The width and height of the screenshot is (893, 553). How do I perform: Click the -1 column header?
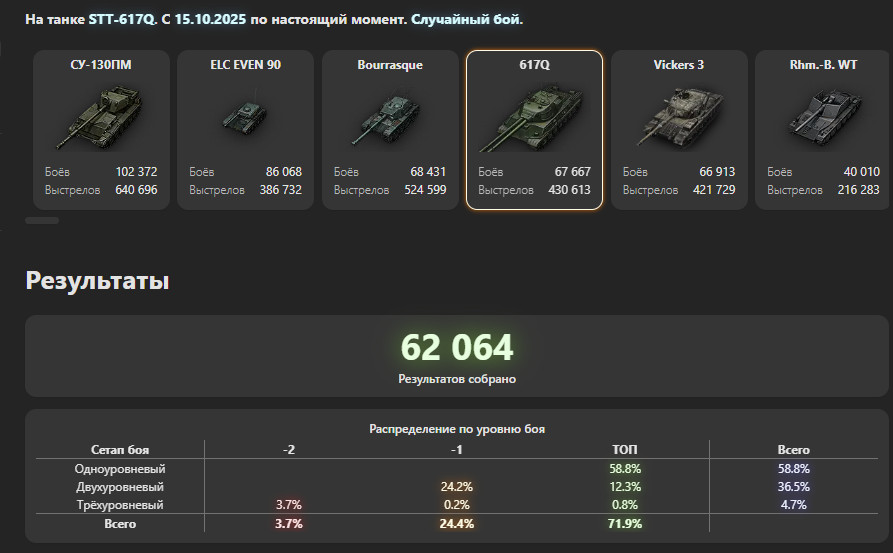[x=456, y=450]
